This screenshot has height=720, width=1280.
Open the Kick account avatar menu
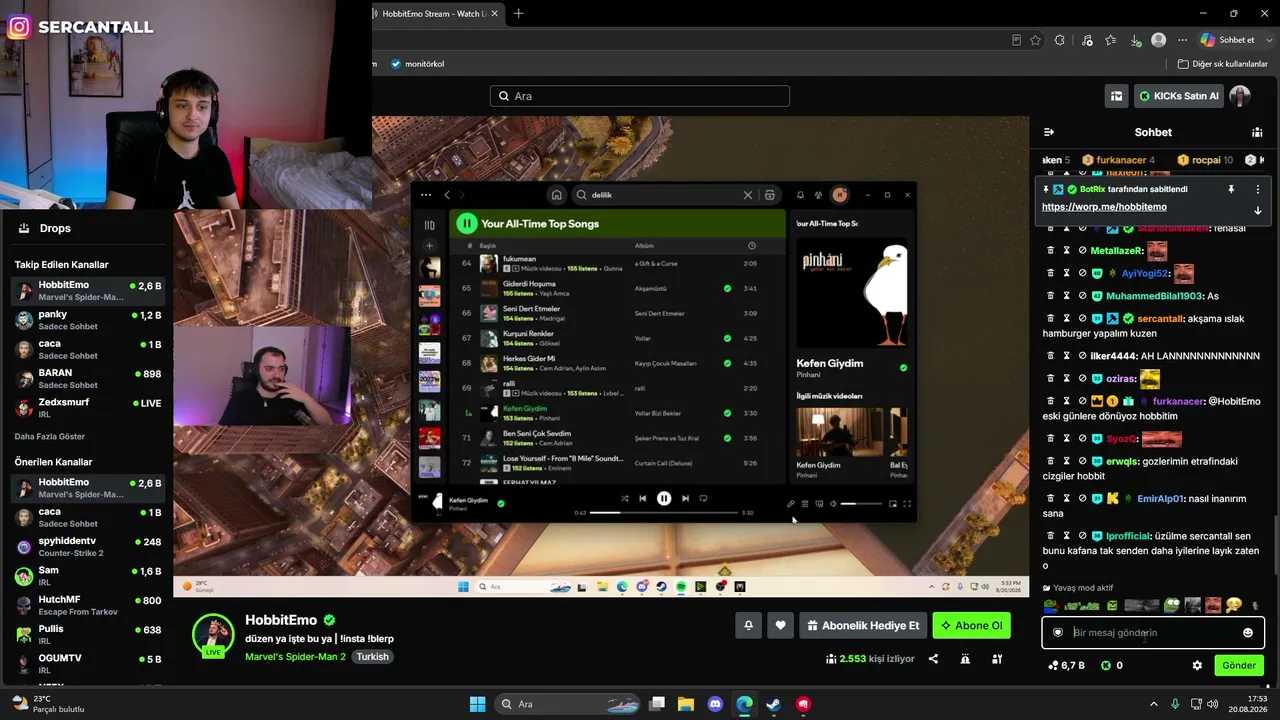pyautogui.click(x=1240, y=96)
